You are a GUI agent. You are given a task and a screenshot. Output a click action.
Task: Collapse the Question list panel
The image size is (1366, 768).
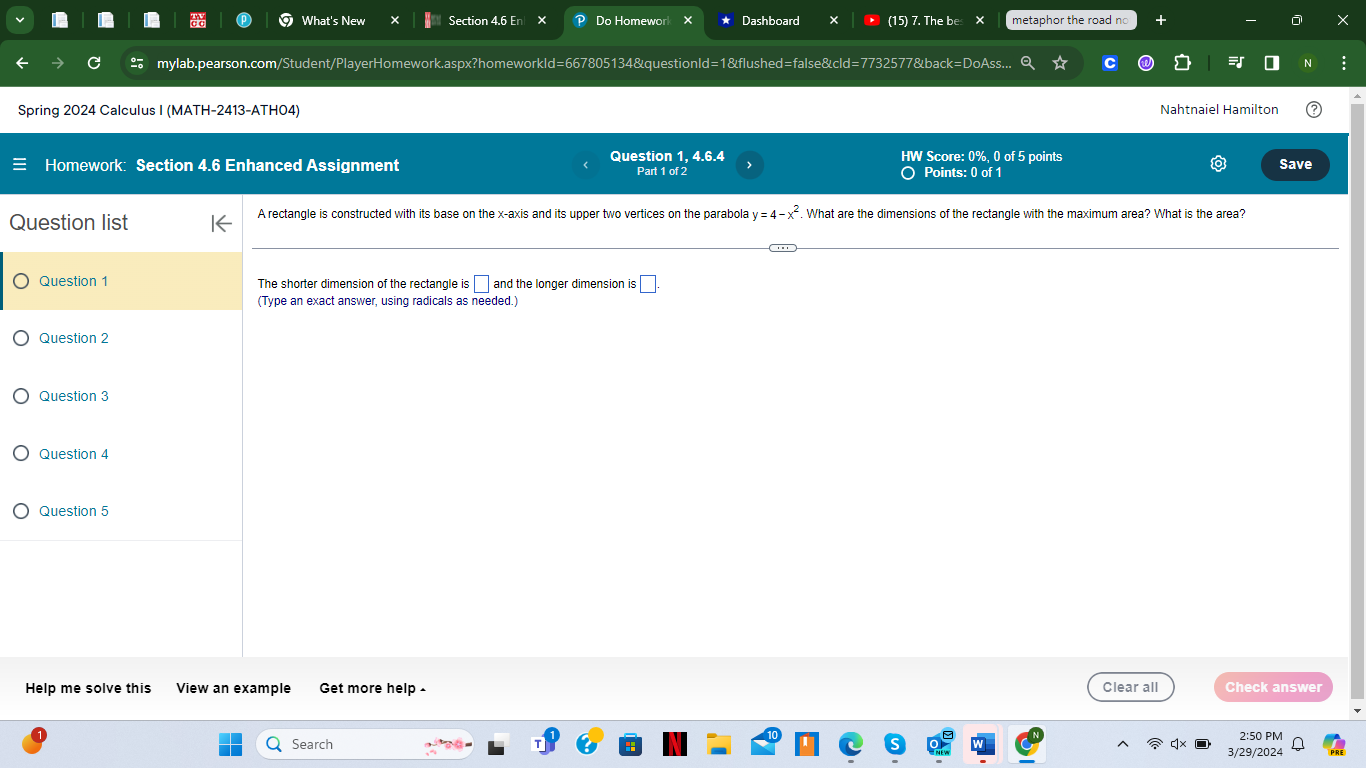[x=221, y=223]
